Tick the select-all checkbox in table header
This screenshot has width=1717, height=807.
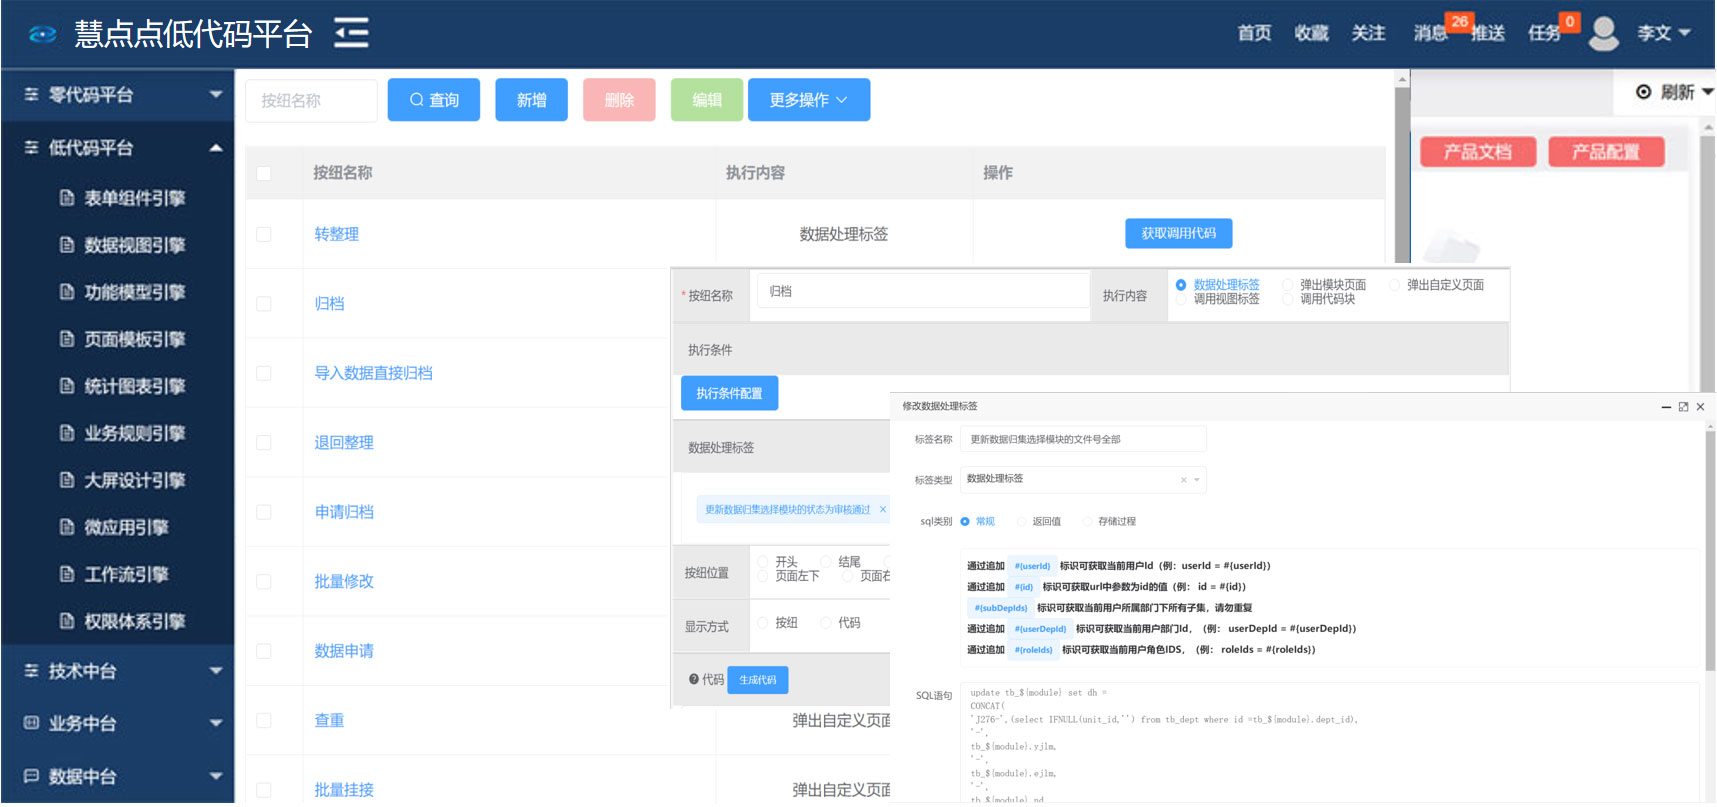click(x=264, y=173)
